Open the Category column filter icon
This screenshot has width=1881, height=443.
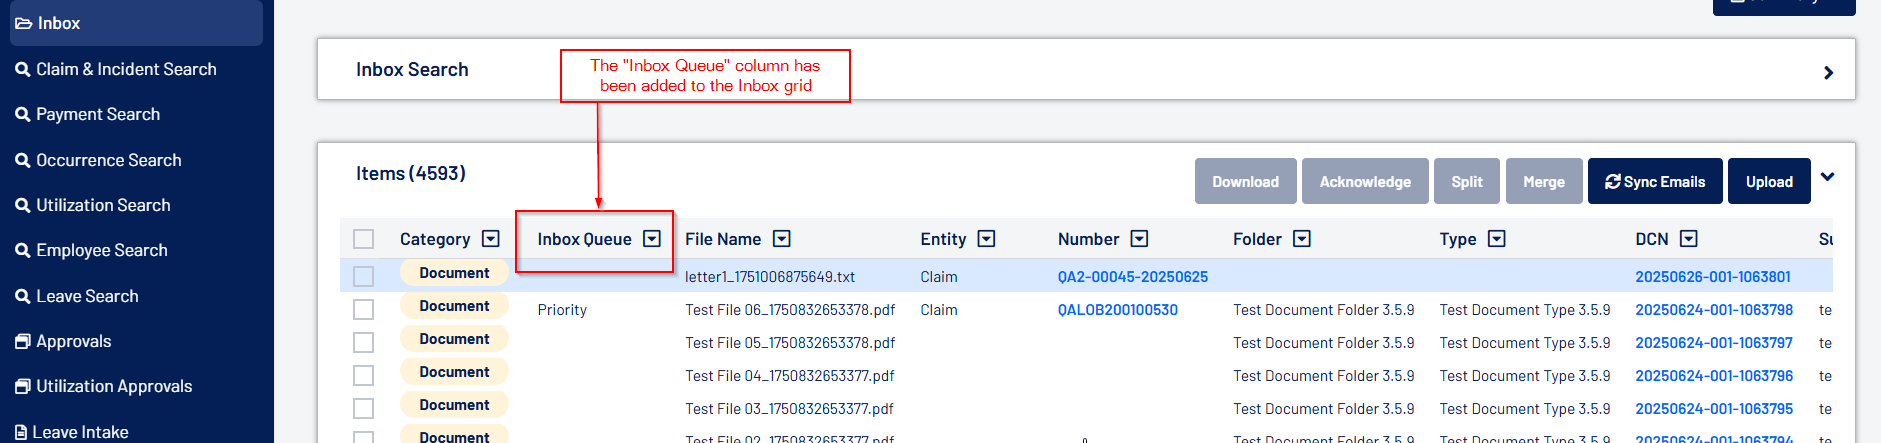click(x=490, y=239)
